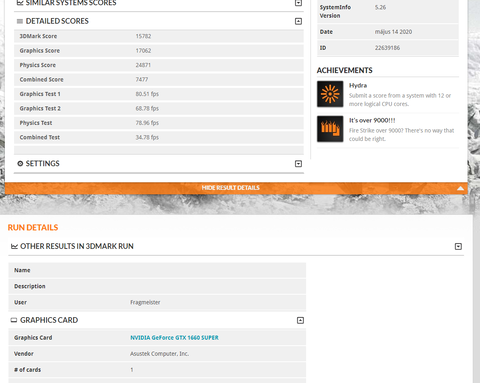480x383 pixels.
Task: Click the Graphics Card section icon
Action: click(14, 320)
